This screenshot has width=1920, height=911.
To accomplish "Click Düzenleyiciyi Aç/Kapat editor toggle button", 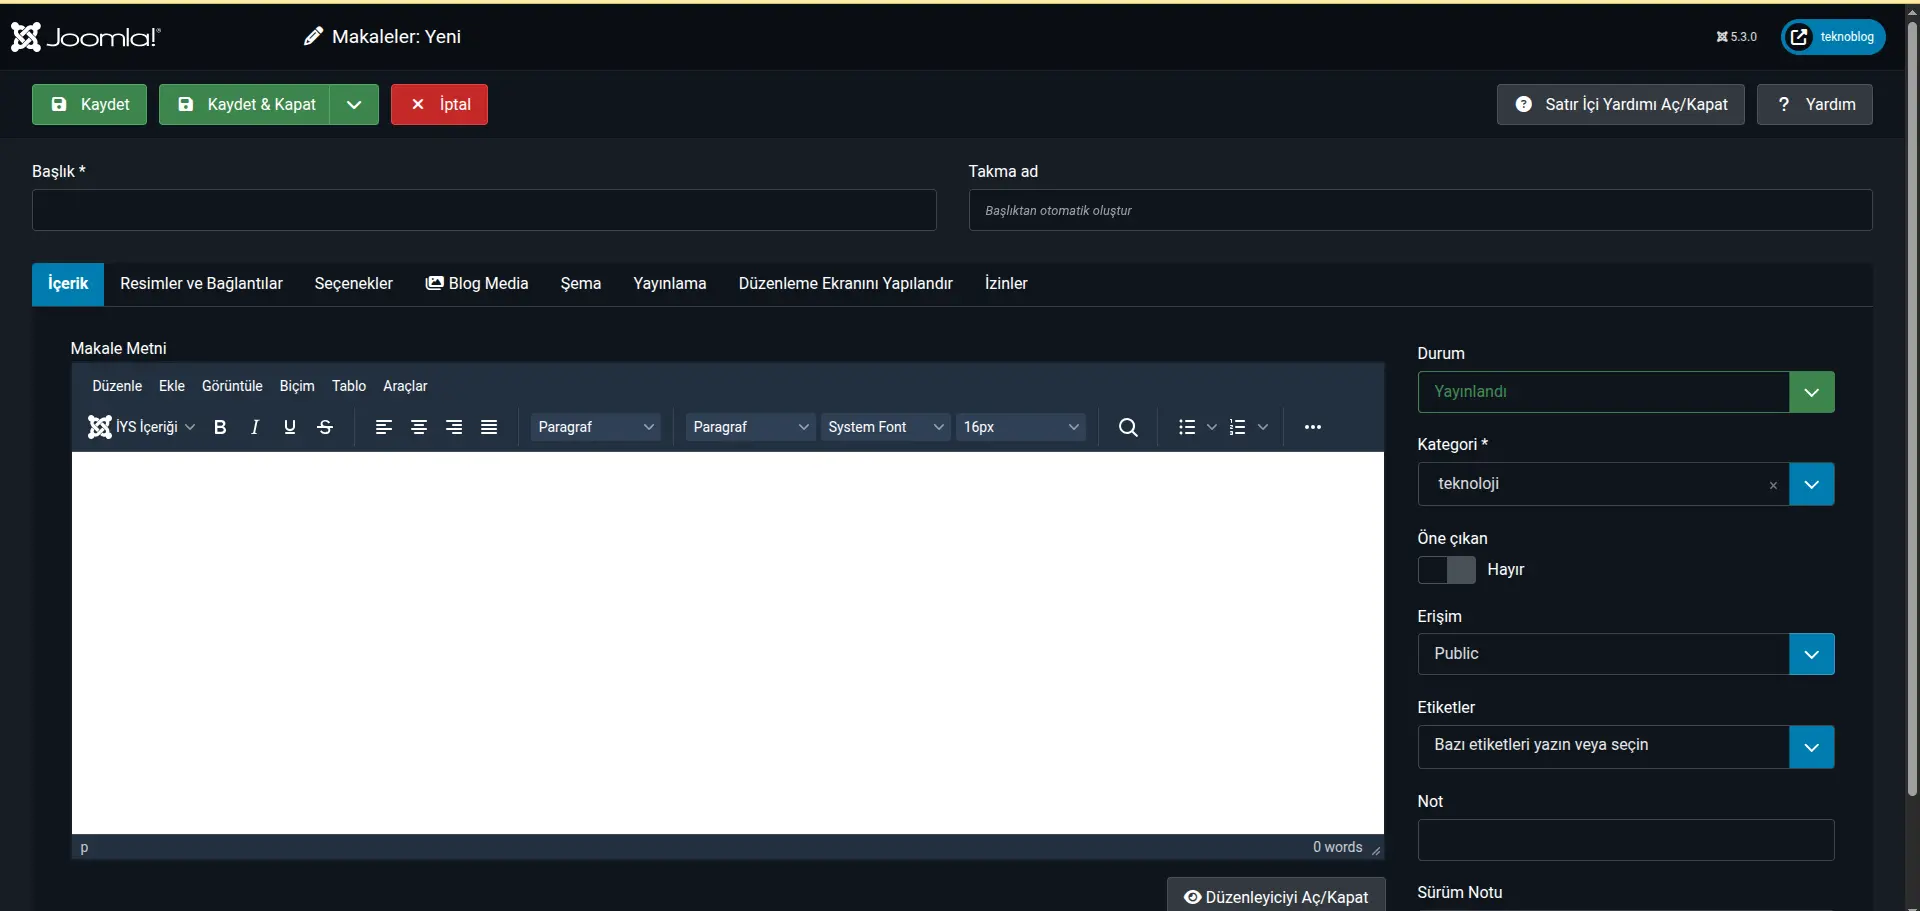I will (x=1276, y=896).
